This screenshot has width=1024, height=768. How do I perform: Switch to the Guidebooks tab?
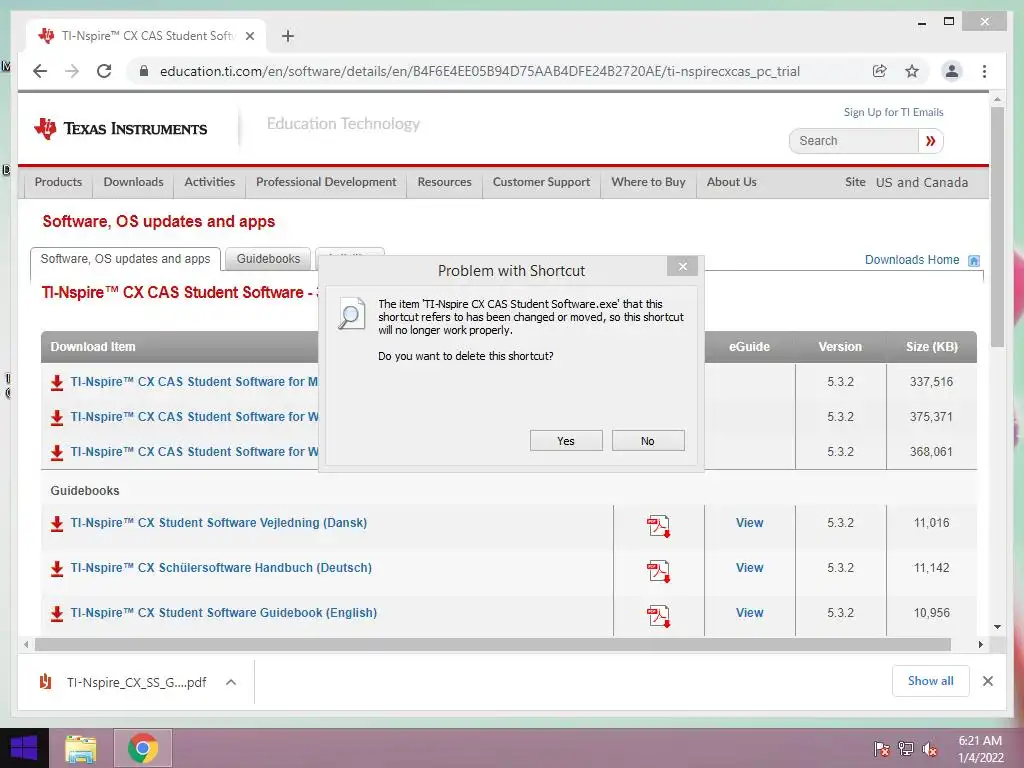[268, 259]
